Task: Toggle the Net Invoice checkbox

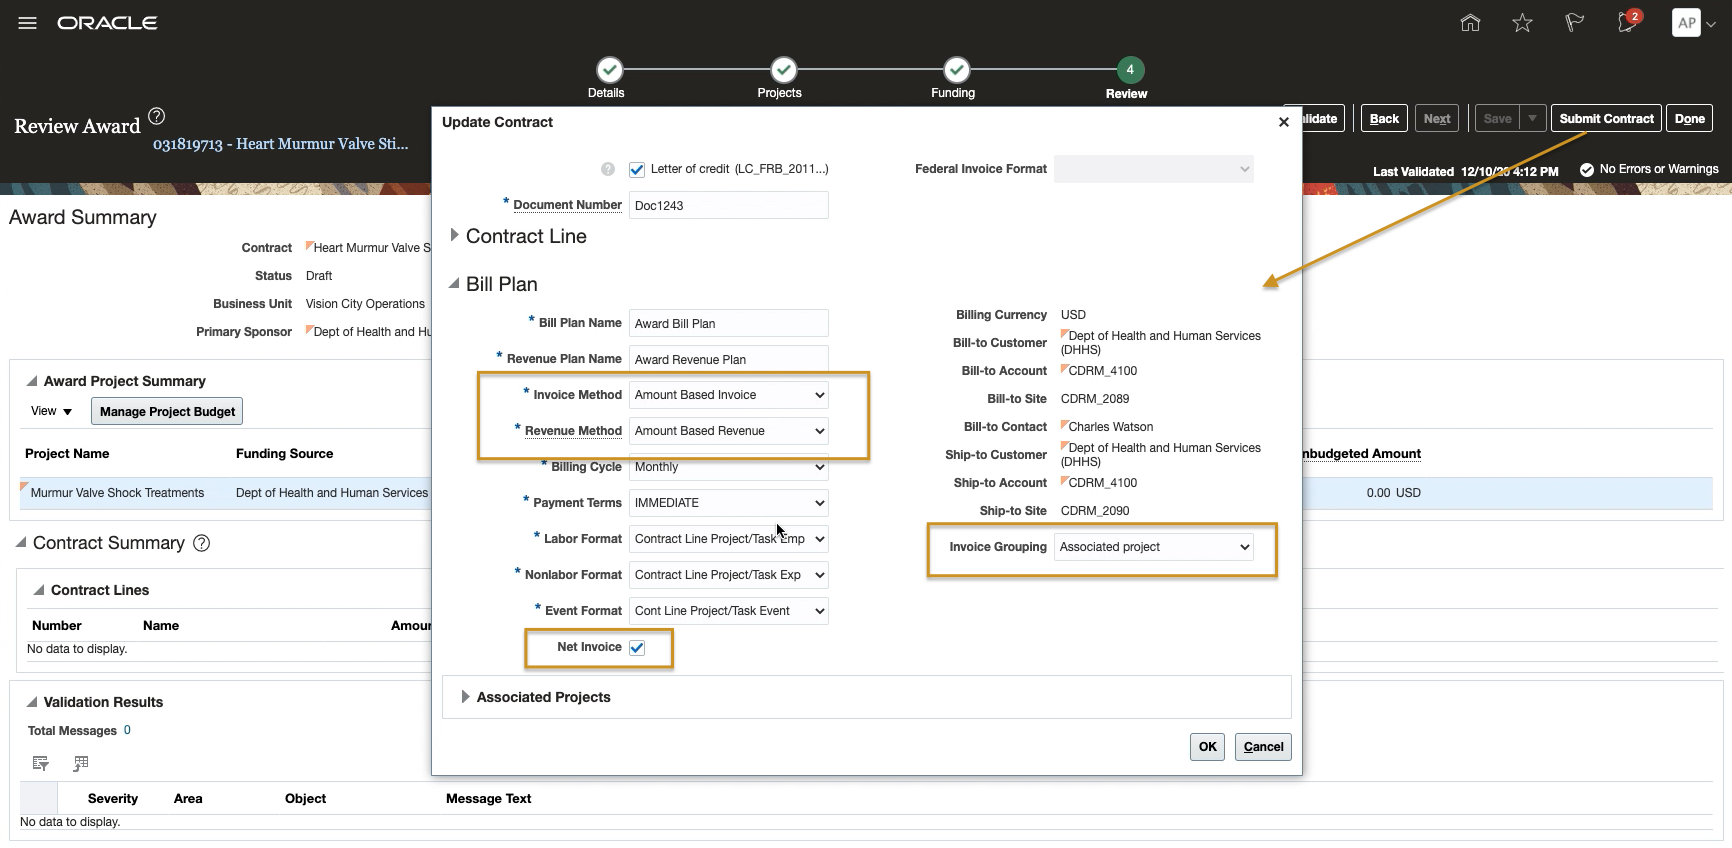Action: point(637,648)
